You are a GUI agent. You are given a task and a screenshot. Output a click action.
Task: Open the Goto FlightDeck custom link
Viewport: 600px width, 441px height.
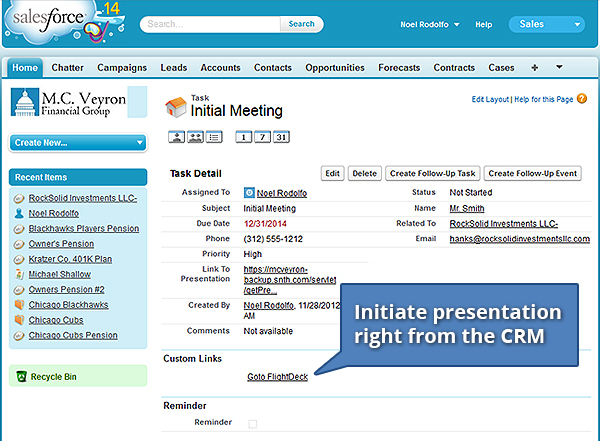click(x=277, y=377)
